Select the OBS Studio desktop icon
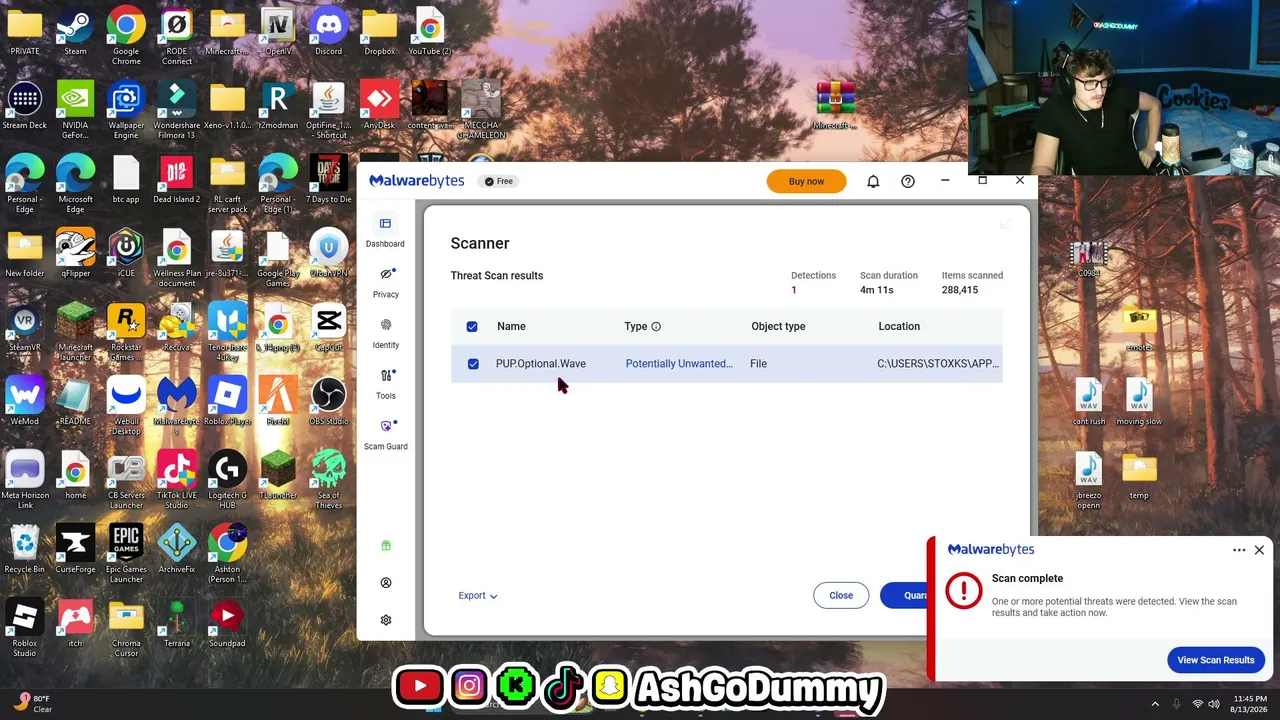1280x720 pixels. pyautogui.click(x=328, y=401)
